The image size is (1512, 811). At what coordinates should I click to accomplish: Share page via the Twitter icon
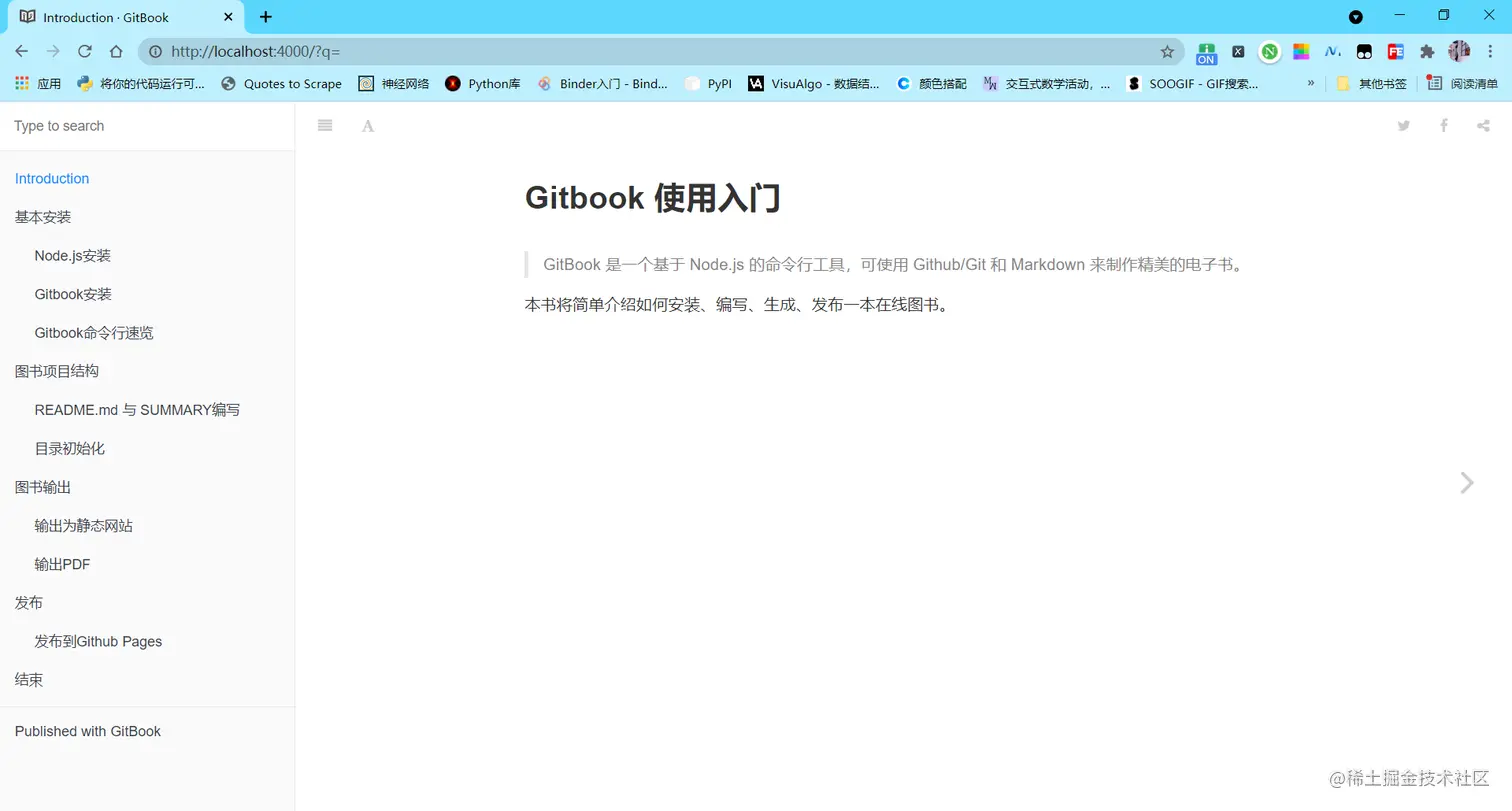pyautogui.click(x=1404, y=125)
